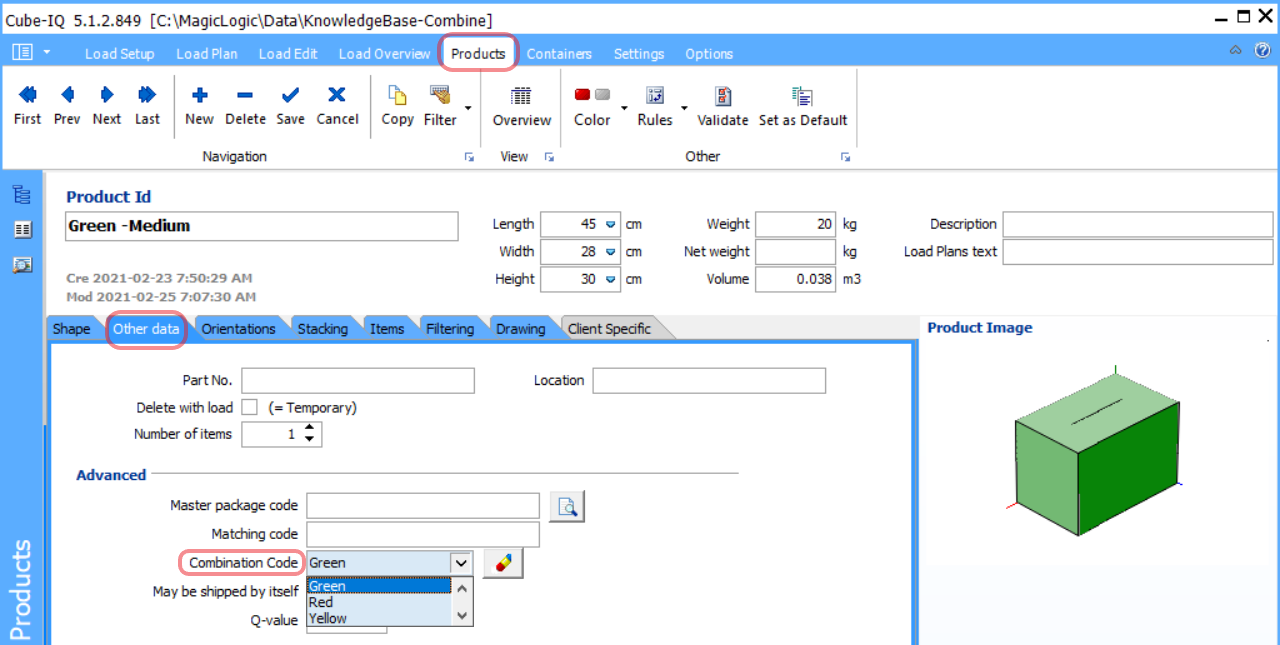Go to First product record
Viewport: 1280px width, 645px height.
27,105
